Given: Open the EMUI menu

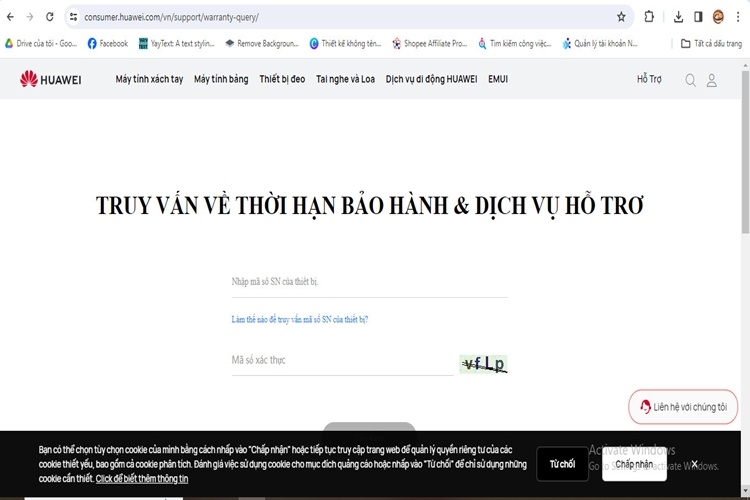Looking at the screenshot, I should coord(498,79).
